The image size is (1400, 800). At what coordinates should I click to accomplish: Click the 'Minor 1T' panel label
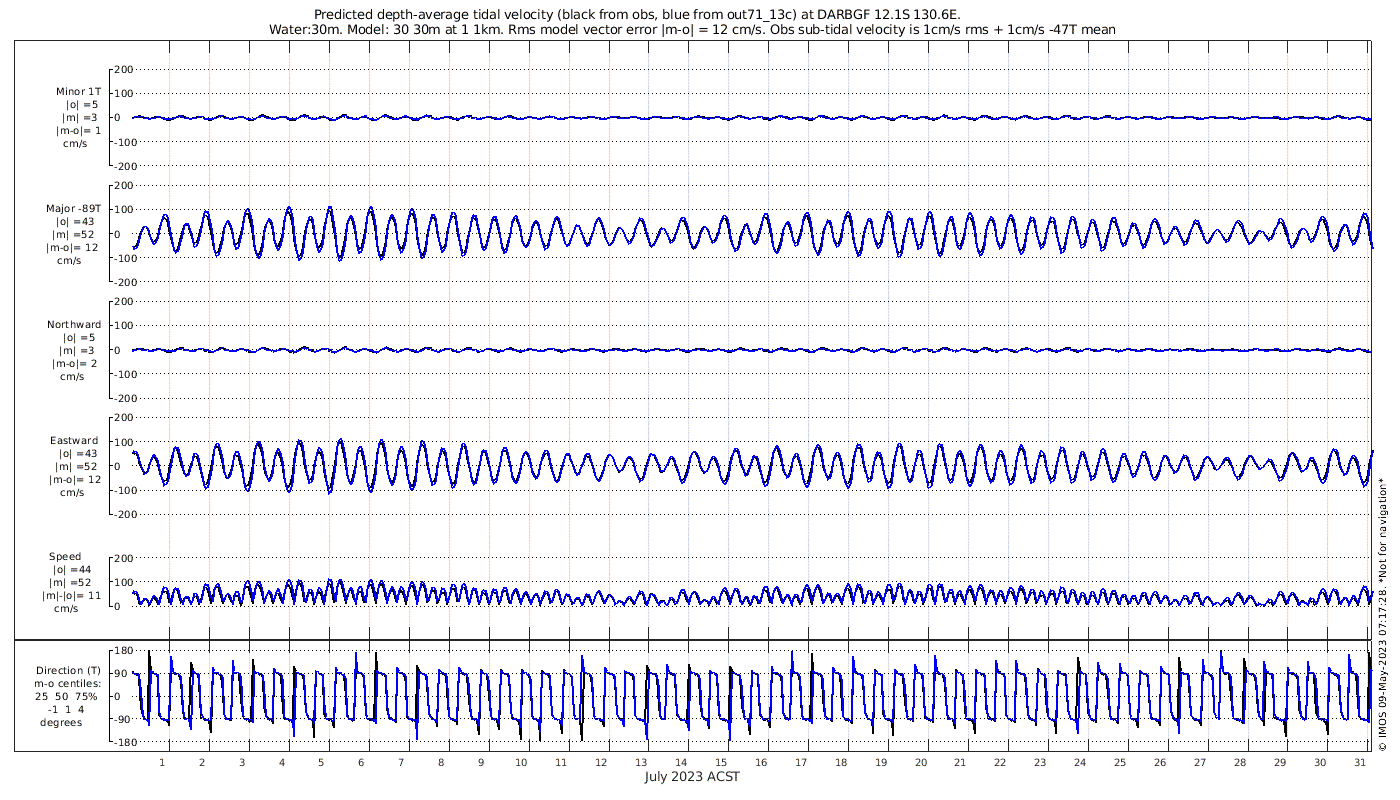(77, 92)
